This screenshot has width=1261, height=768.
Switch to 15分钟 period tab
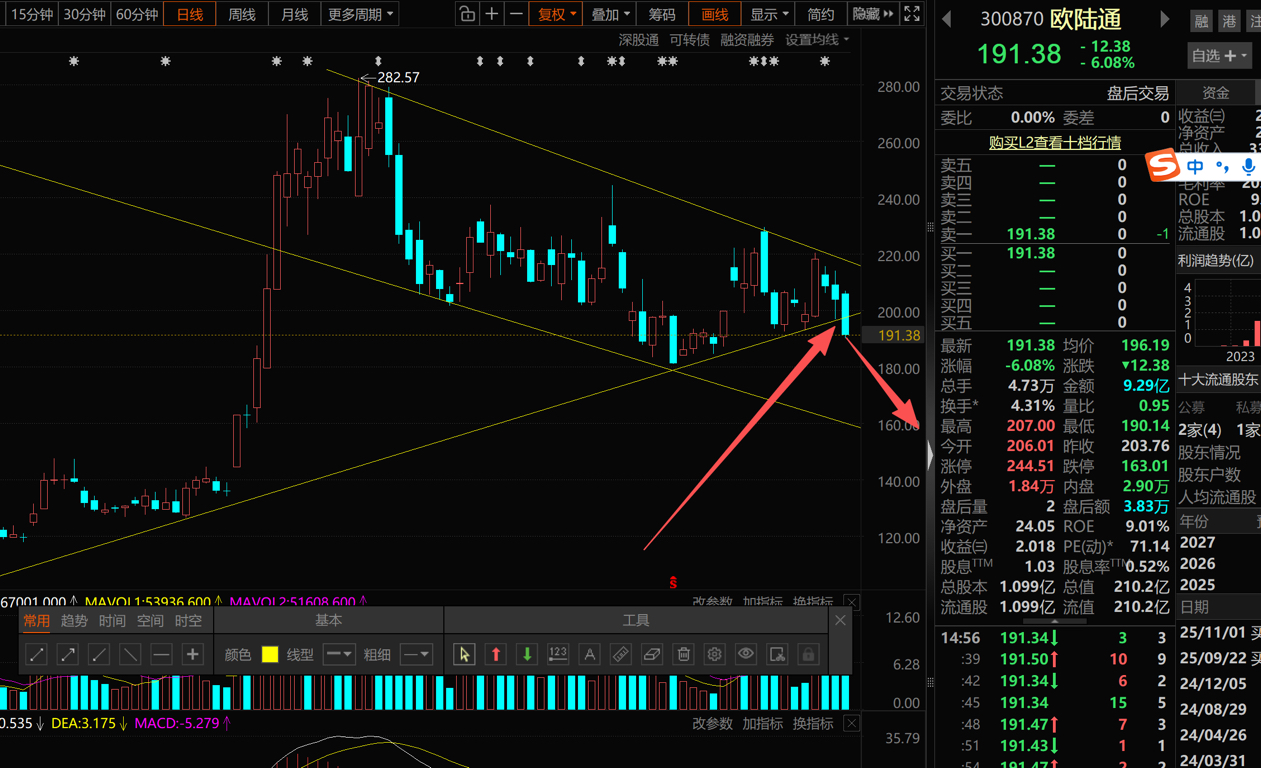[31, 14]
